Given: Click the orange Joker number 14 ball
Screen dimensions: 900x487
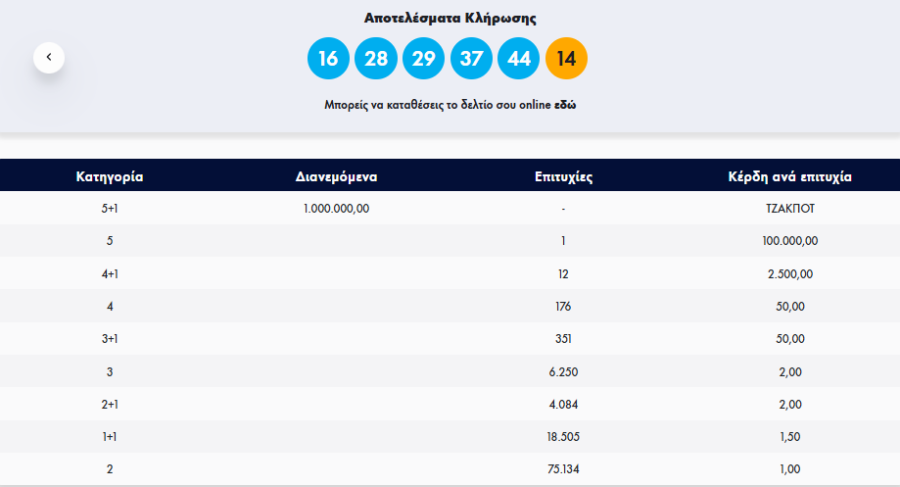Looking at the screenshot, I should point(566,58).
